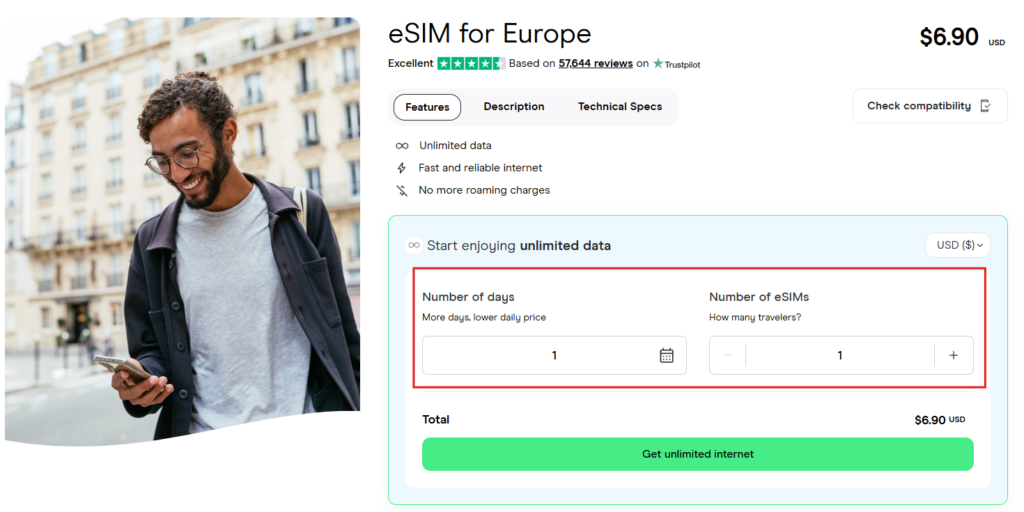Open the USD ($) currency dropdown
1024x512 pixels.
point(958,246)
